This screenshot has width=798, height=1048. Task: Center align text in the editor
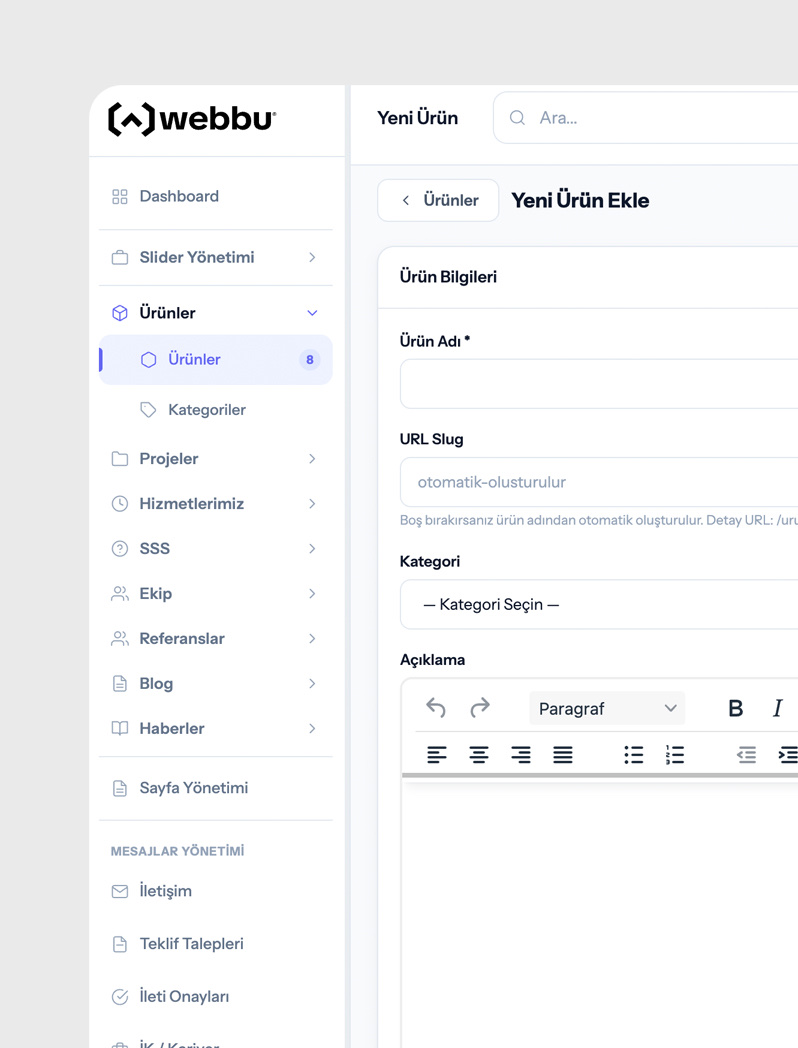[x=479, y=755]
